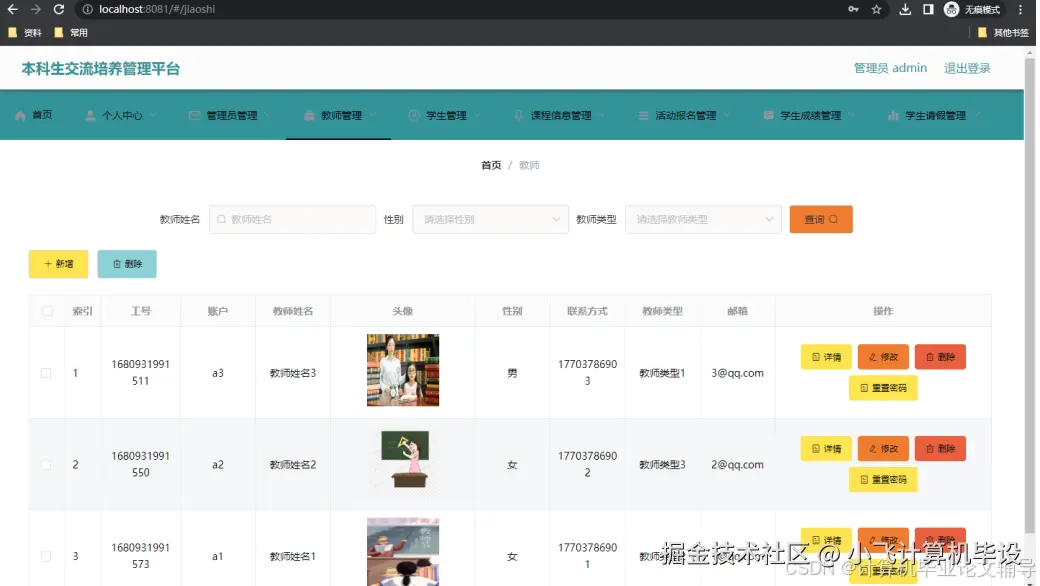Open 详情 for teacher 教师姓名3
The width and height of the screenshot is (1040, 586).
(x=824, y=356)
